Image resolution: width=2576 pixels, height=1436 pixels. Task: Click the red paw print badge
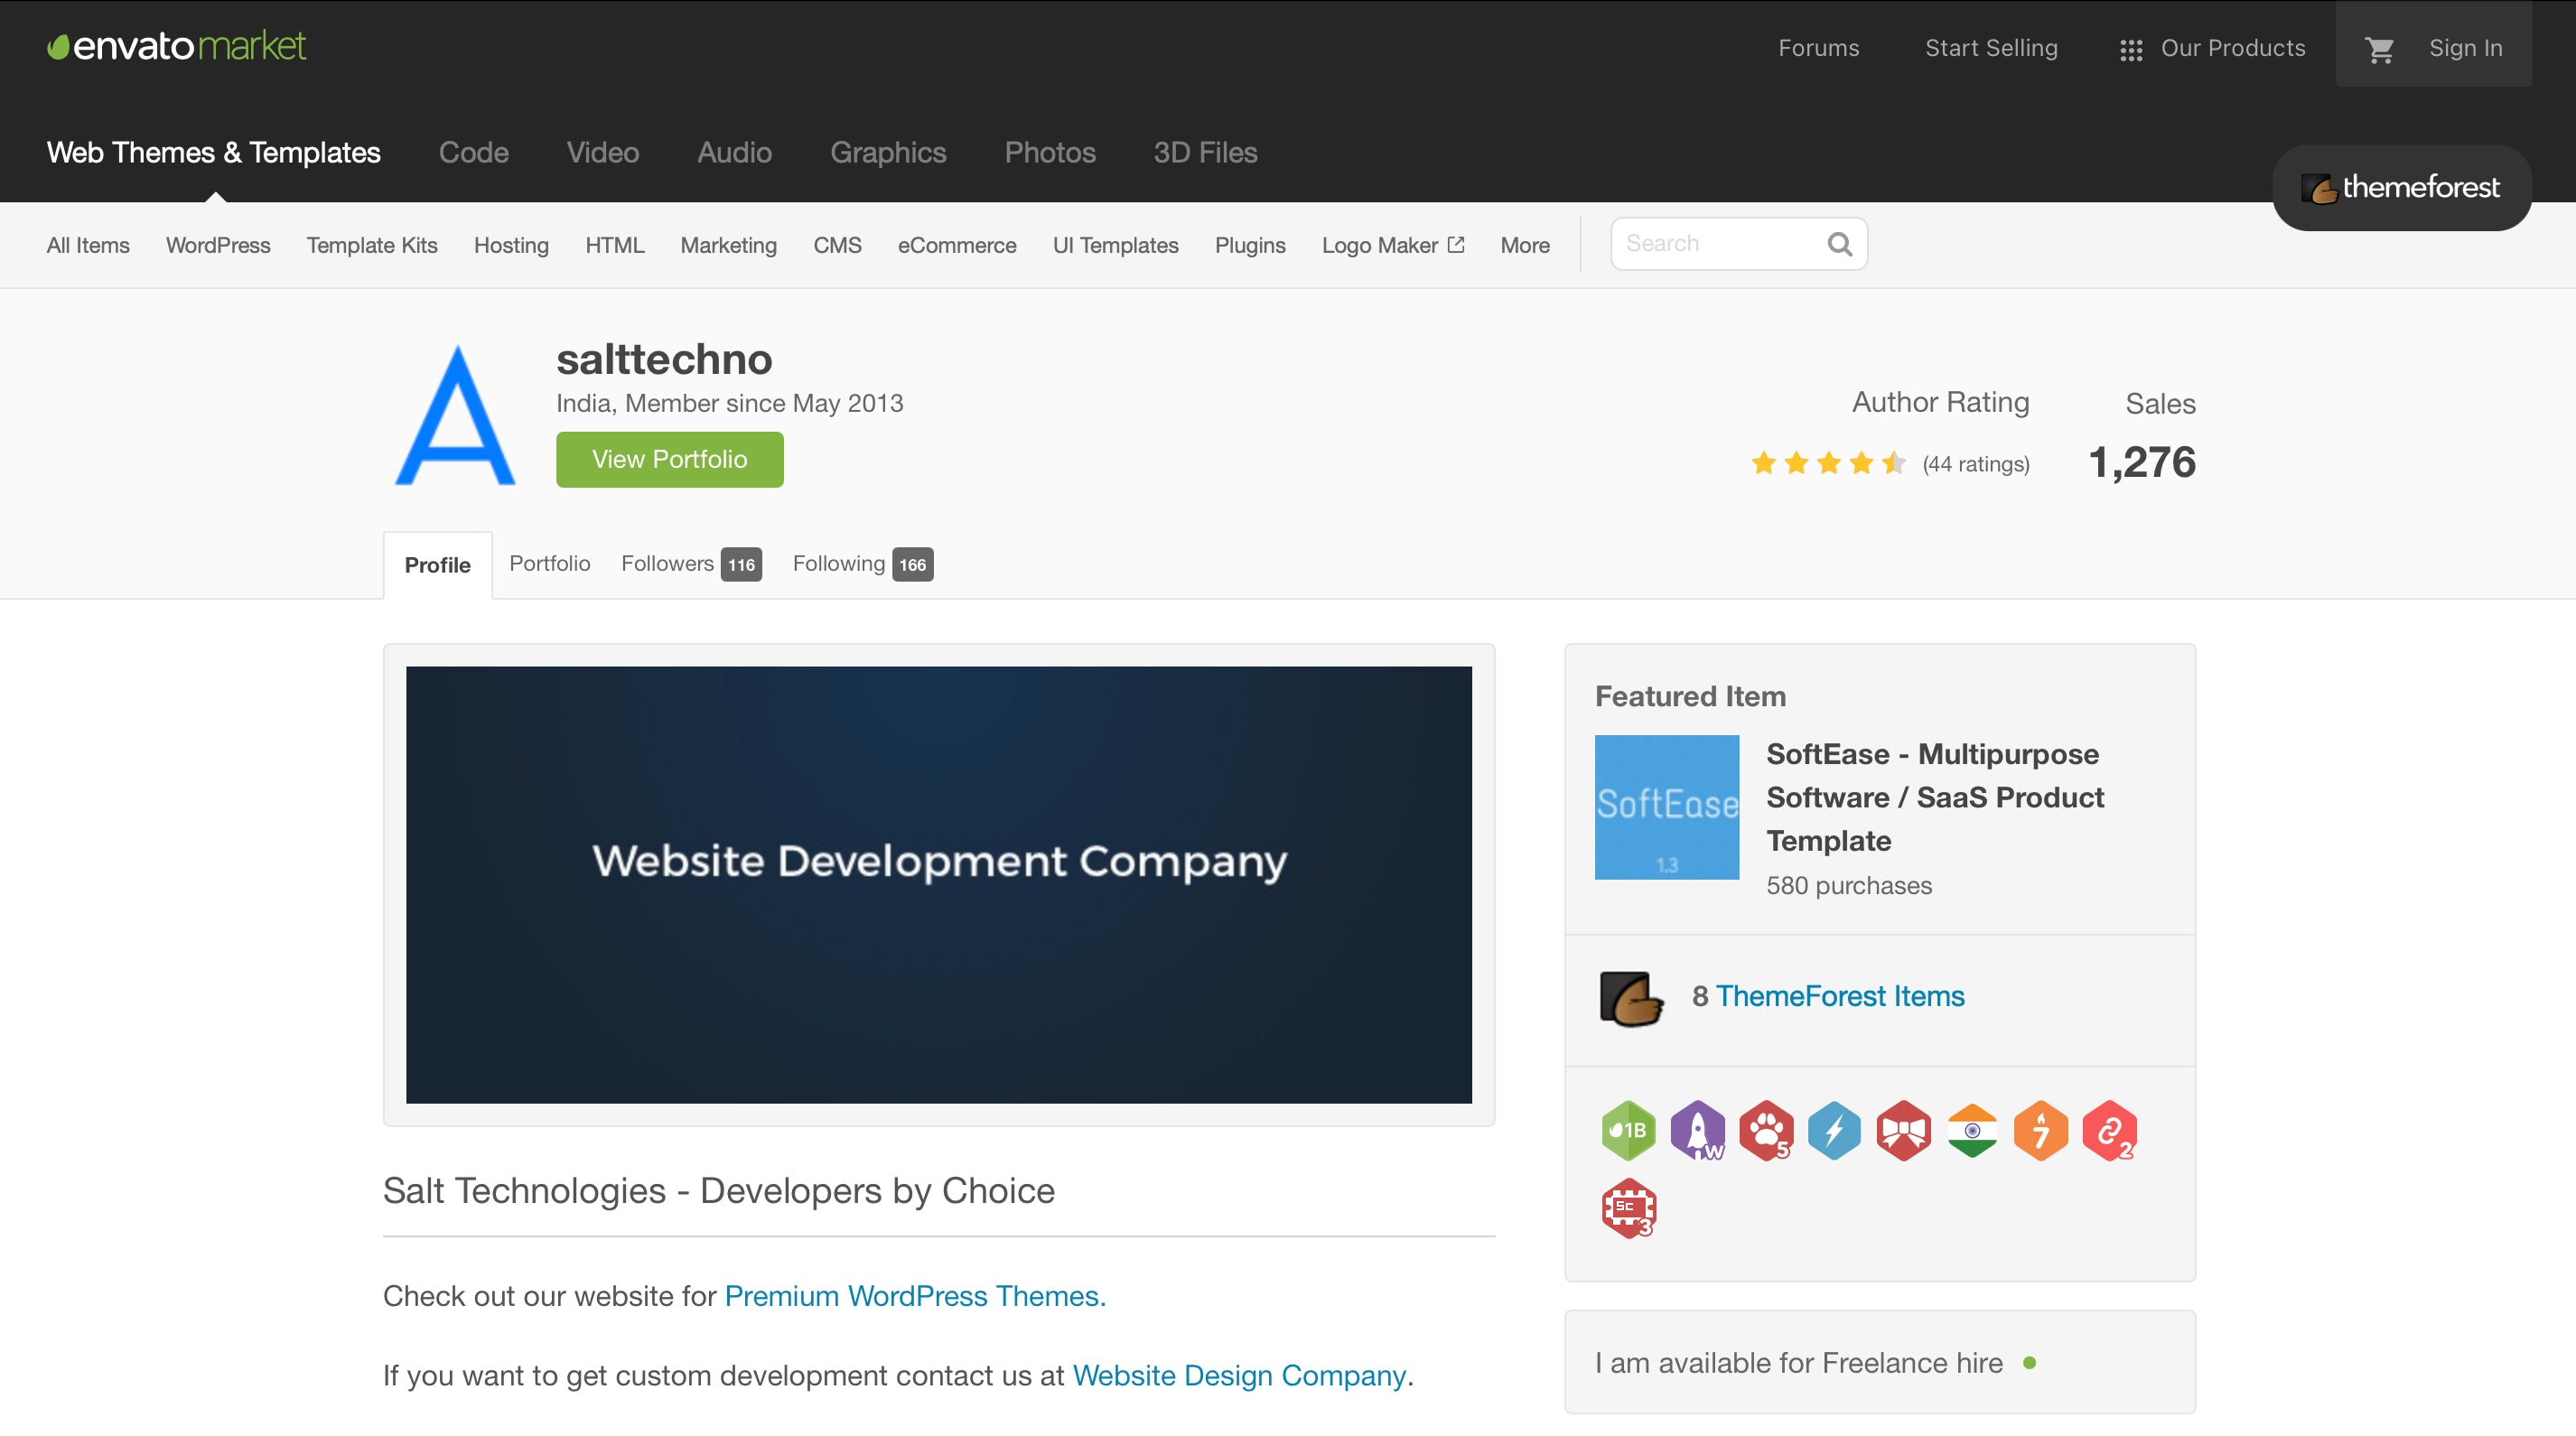point(1766,1131)
